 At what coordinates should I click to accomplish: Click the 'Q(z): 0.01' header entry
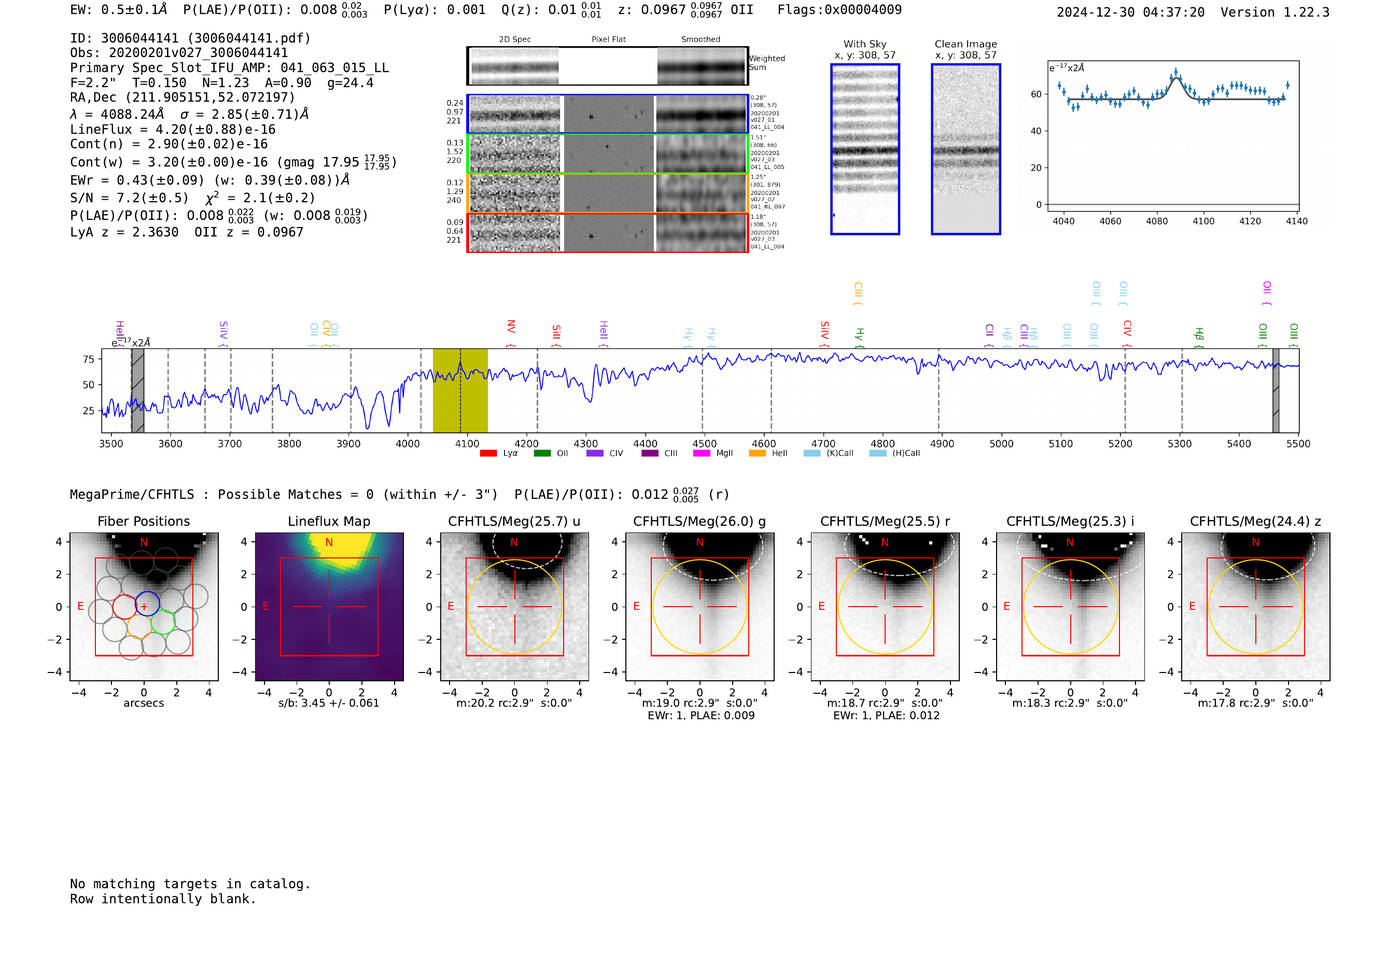click(x=551, y=10)
